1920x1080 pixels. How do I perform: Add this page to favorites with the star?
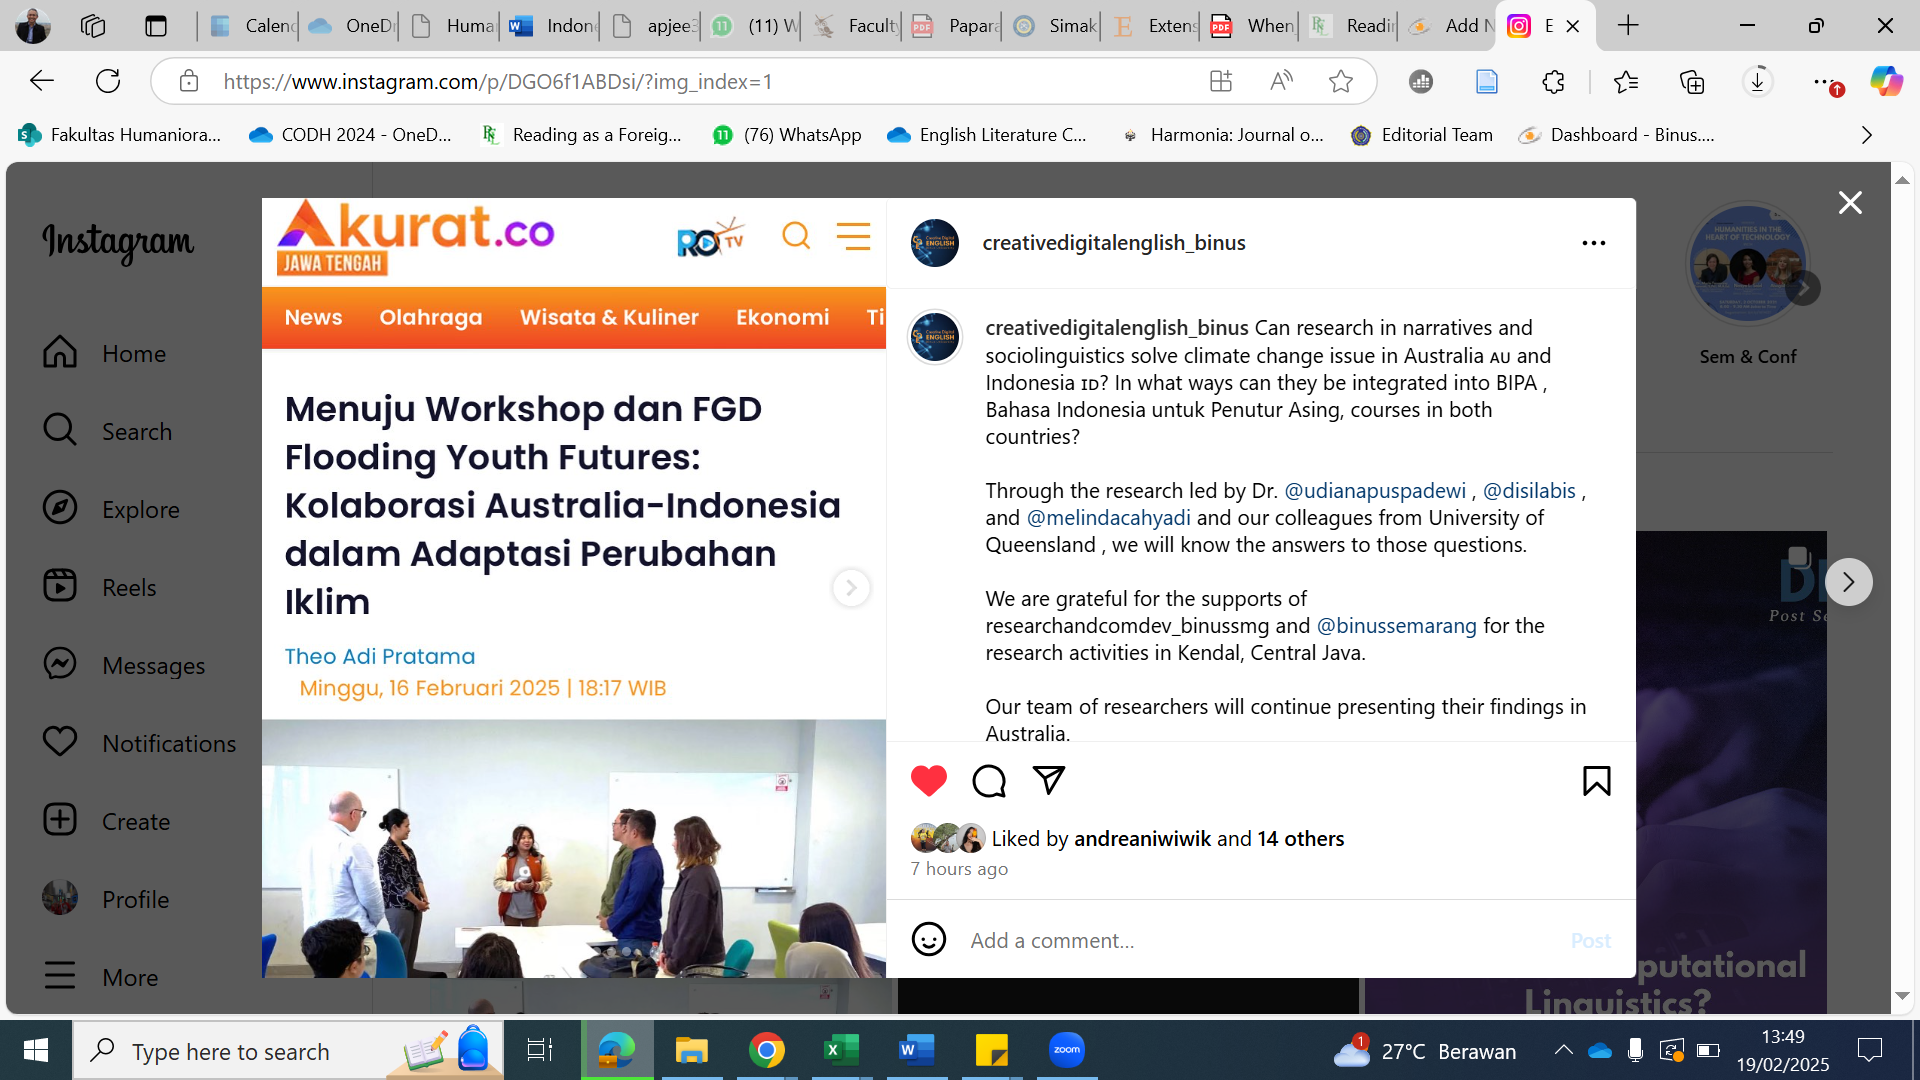1340,82
